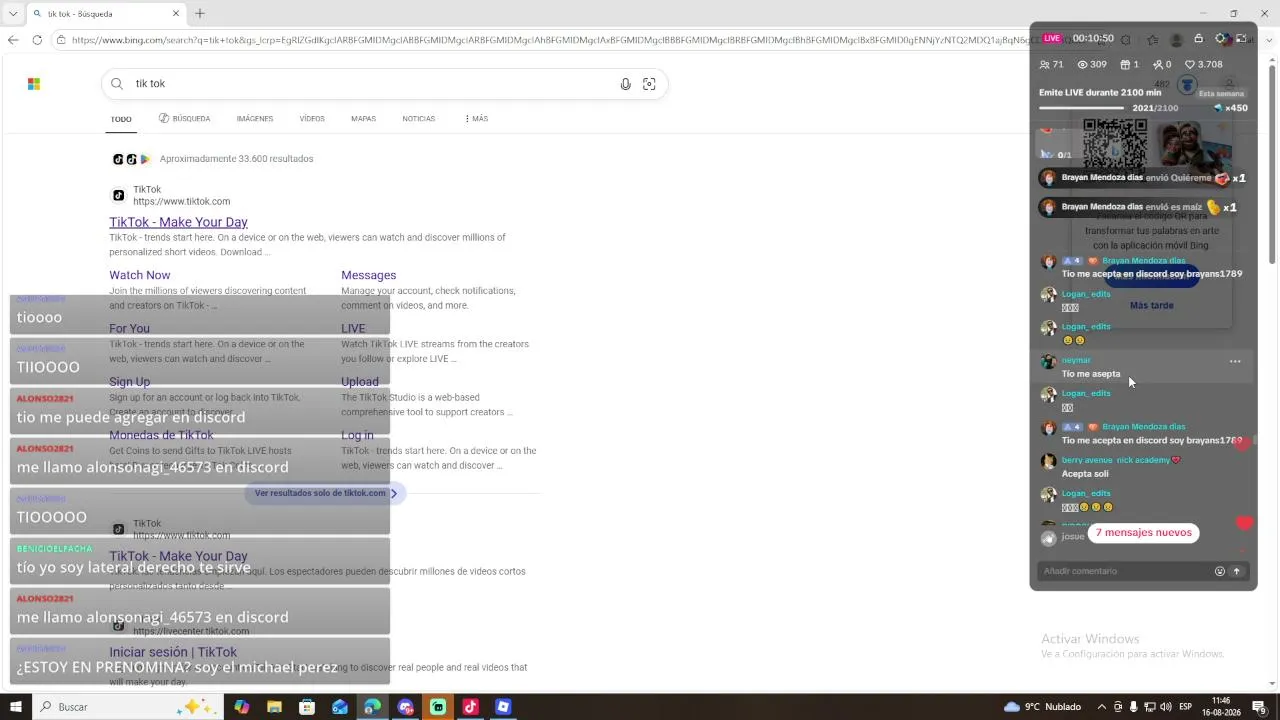Click the heart likes counter showing 3.708
The width and height of the screenshot is (1280, 720).
[x=1204, y=65]
